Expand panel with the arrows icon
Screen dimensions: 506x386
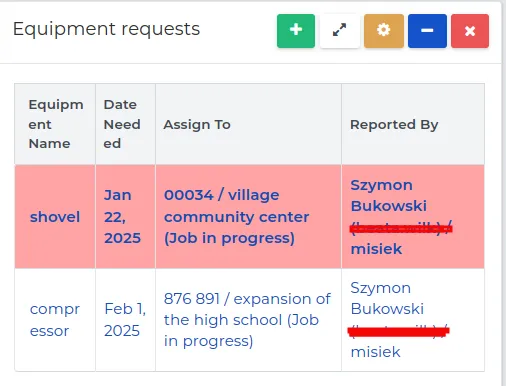point(340,31)
